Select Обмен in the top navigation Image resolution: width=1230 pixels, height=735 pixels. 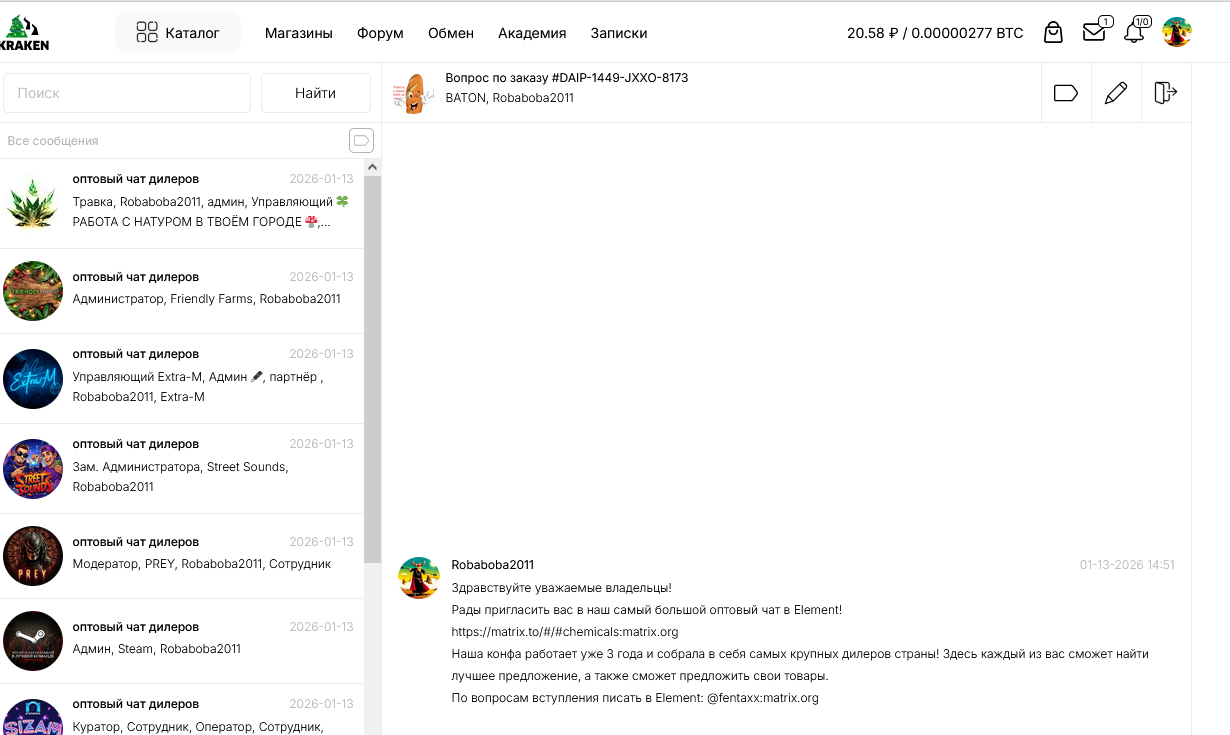pyautogui.click(x=451, y=33)
